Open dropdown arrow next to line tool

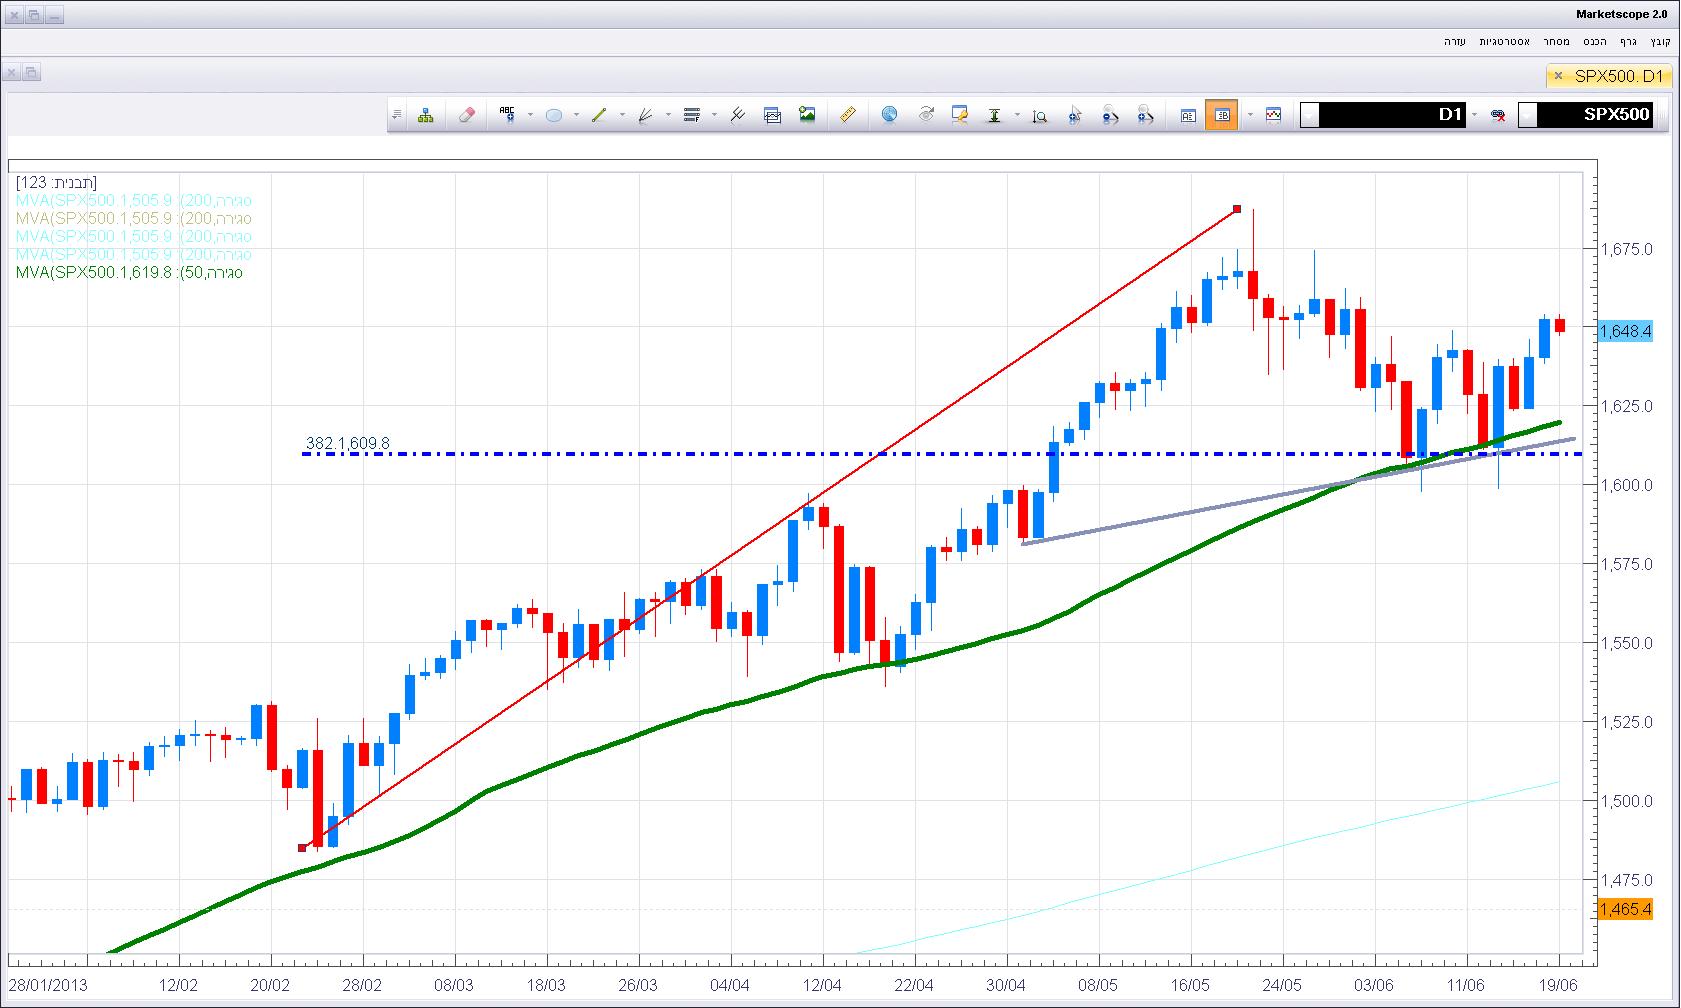click(x=622, y=115)
